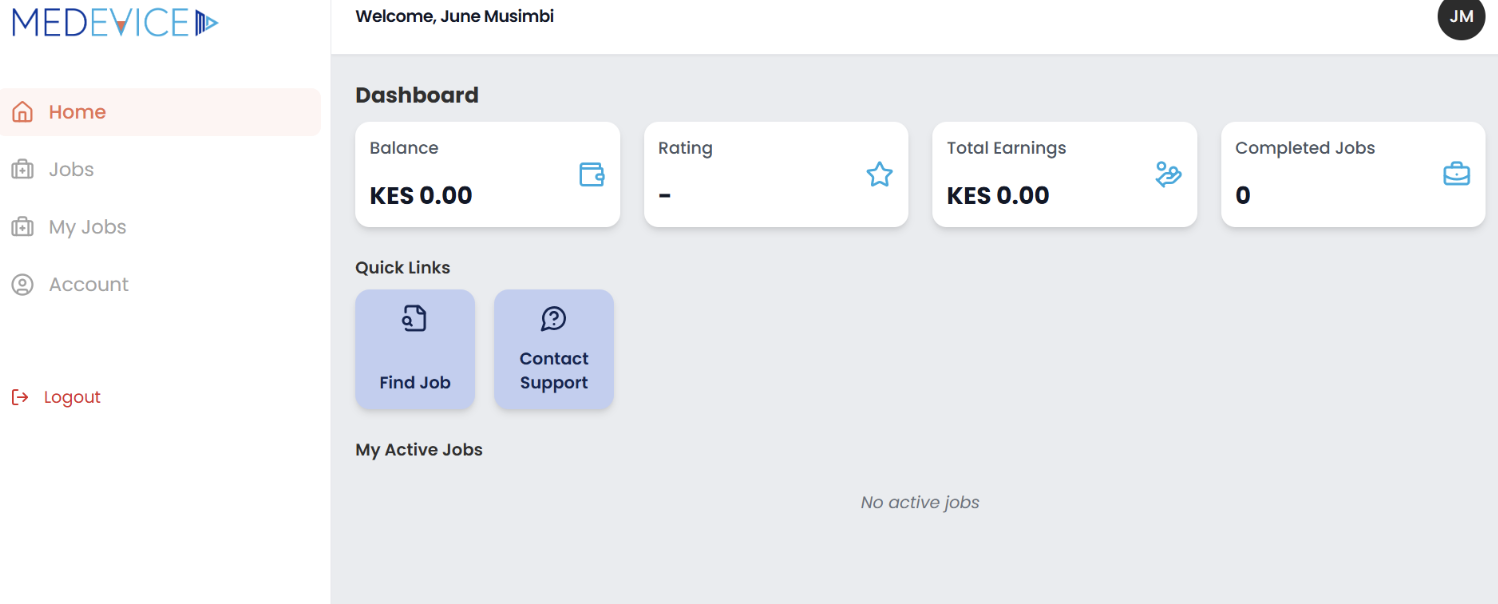Click the document search icon in Find Job
The width and height of the screenshot is (1498, 604).
coord(414,319)
